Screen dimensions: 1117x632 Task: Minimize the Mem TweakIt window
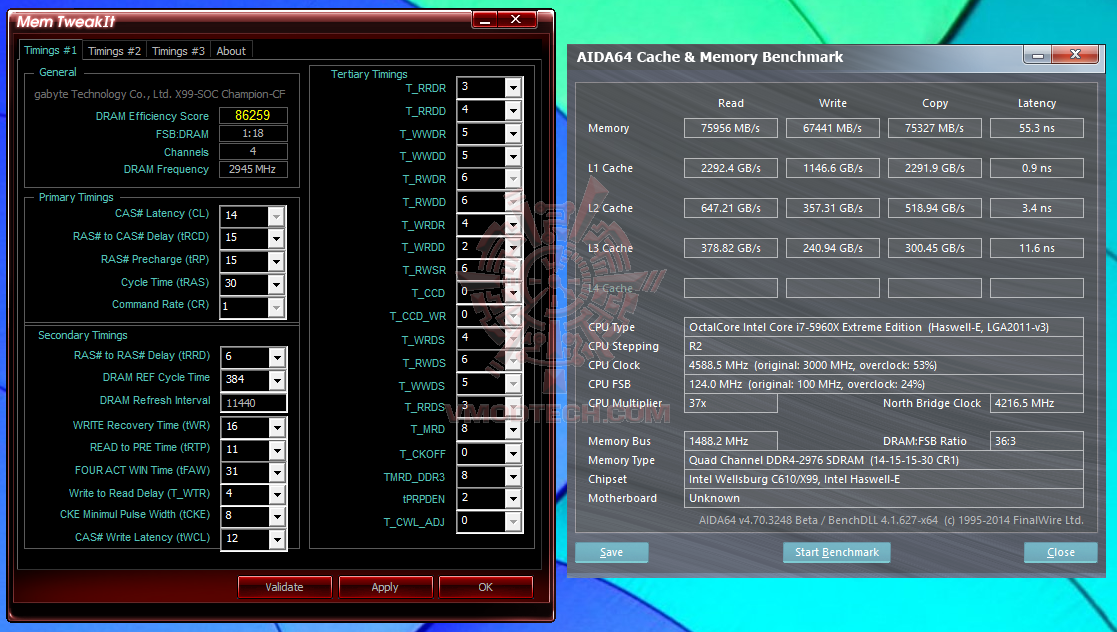485,19
